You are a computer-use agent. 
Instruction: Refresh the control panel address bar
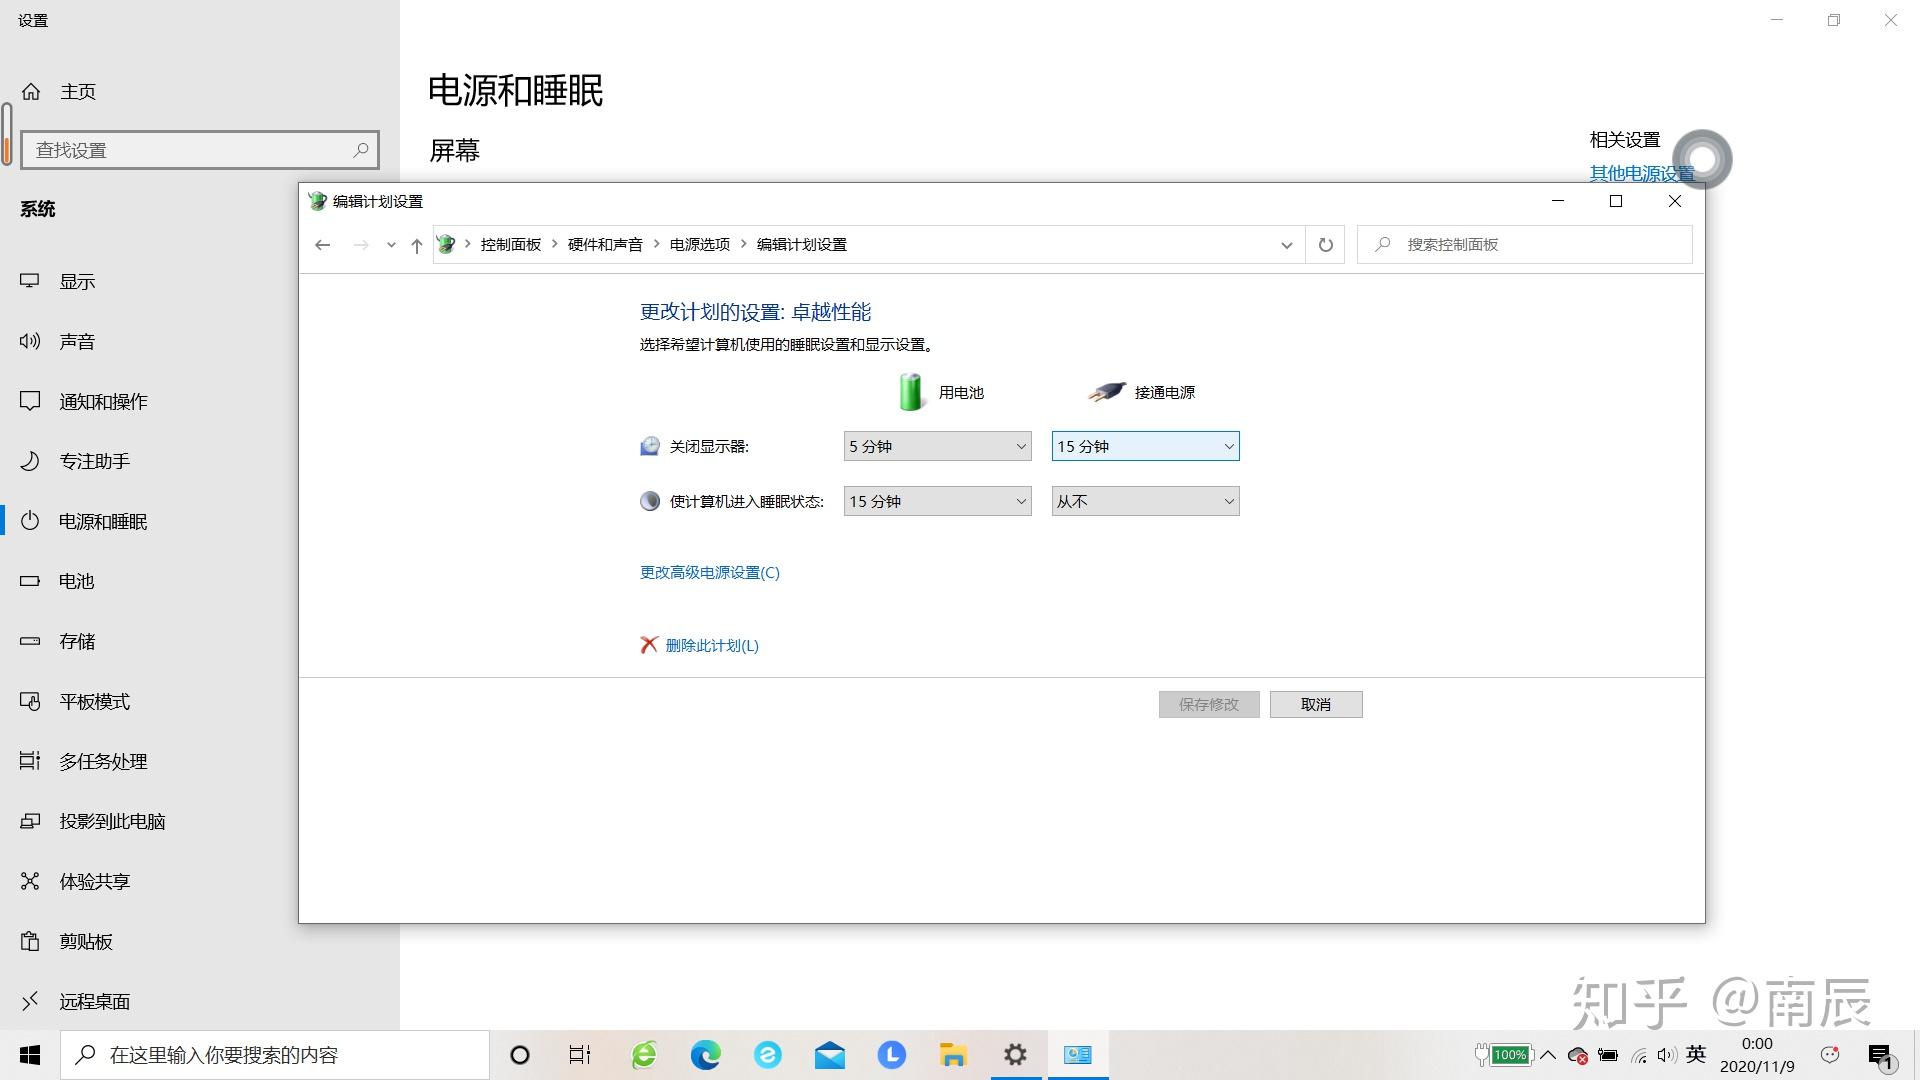point(1325,245)
